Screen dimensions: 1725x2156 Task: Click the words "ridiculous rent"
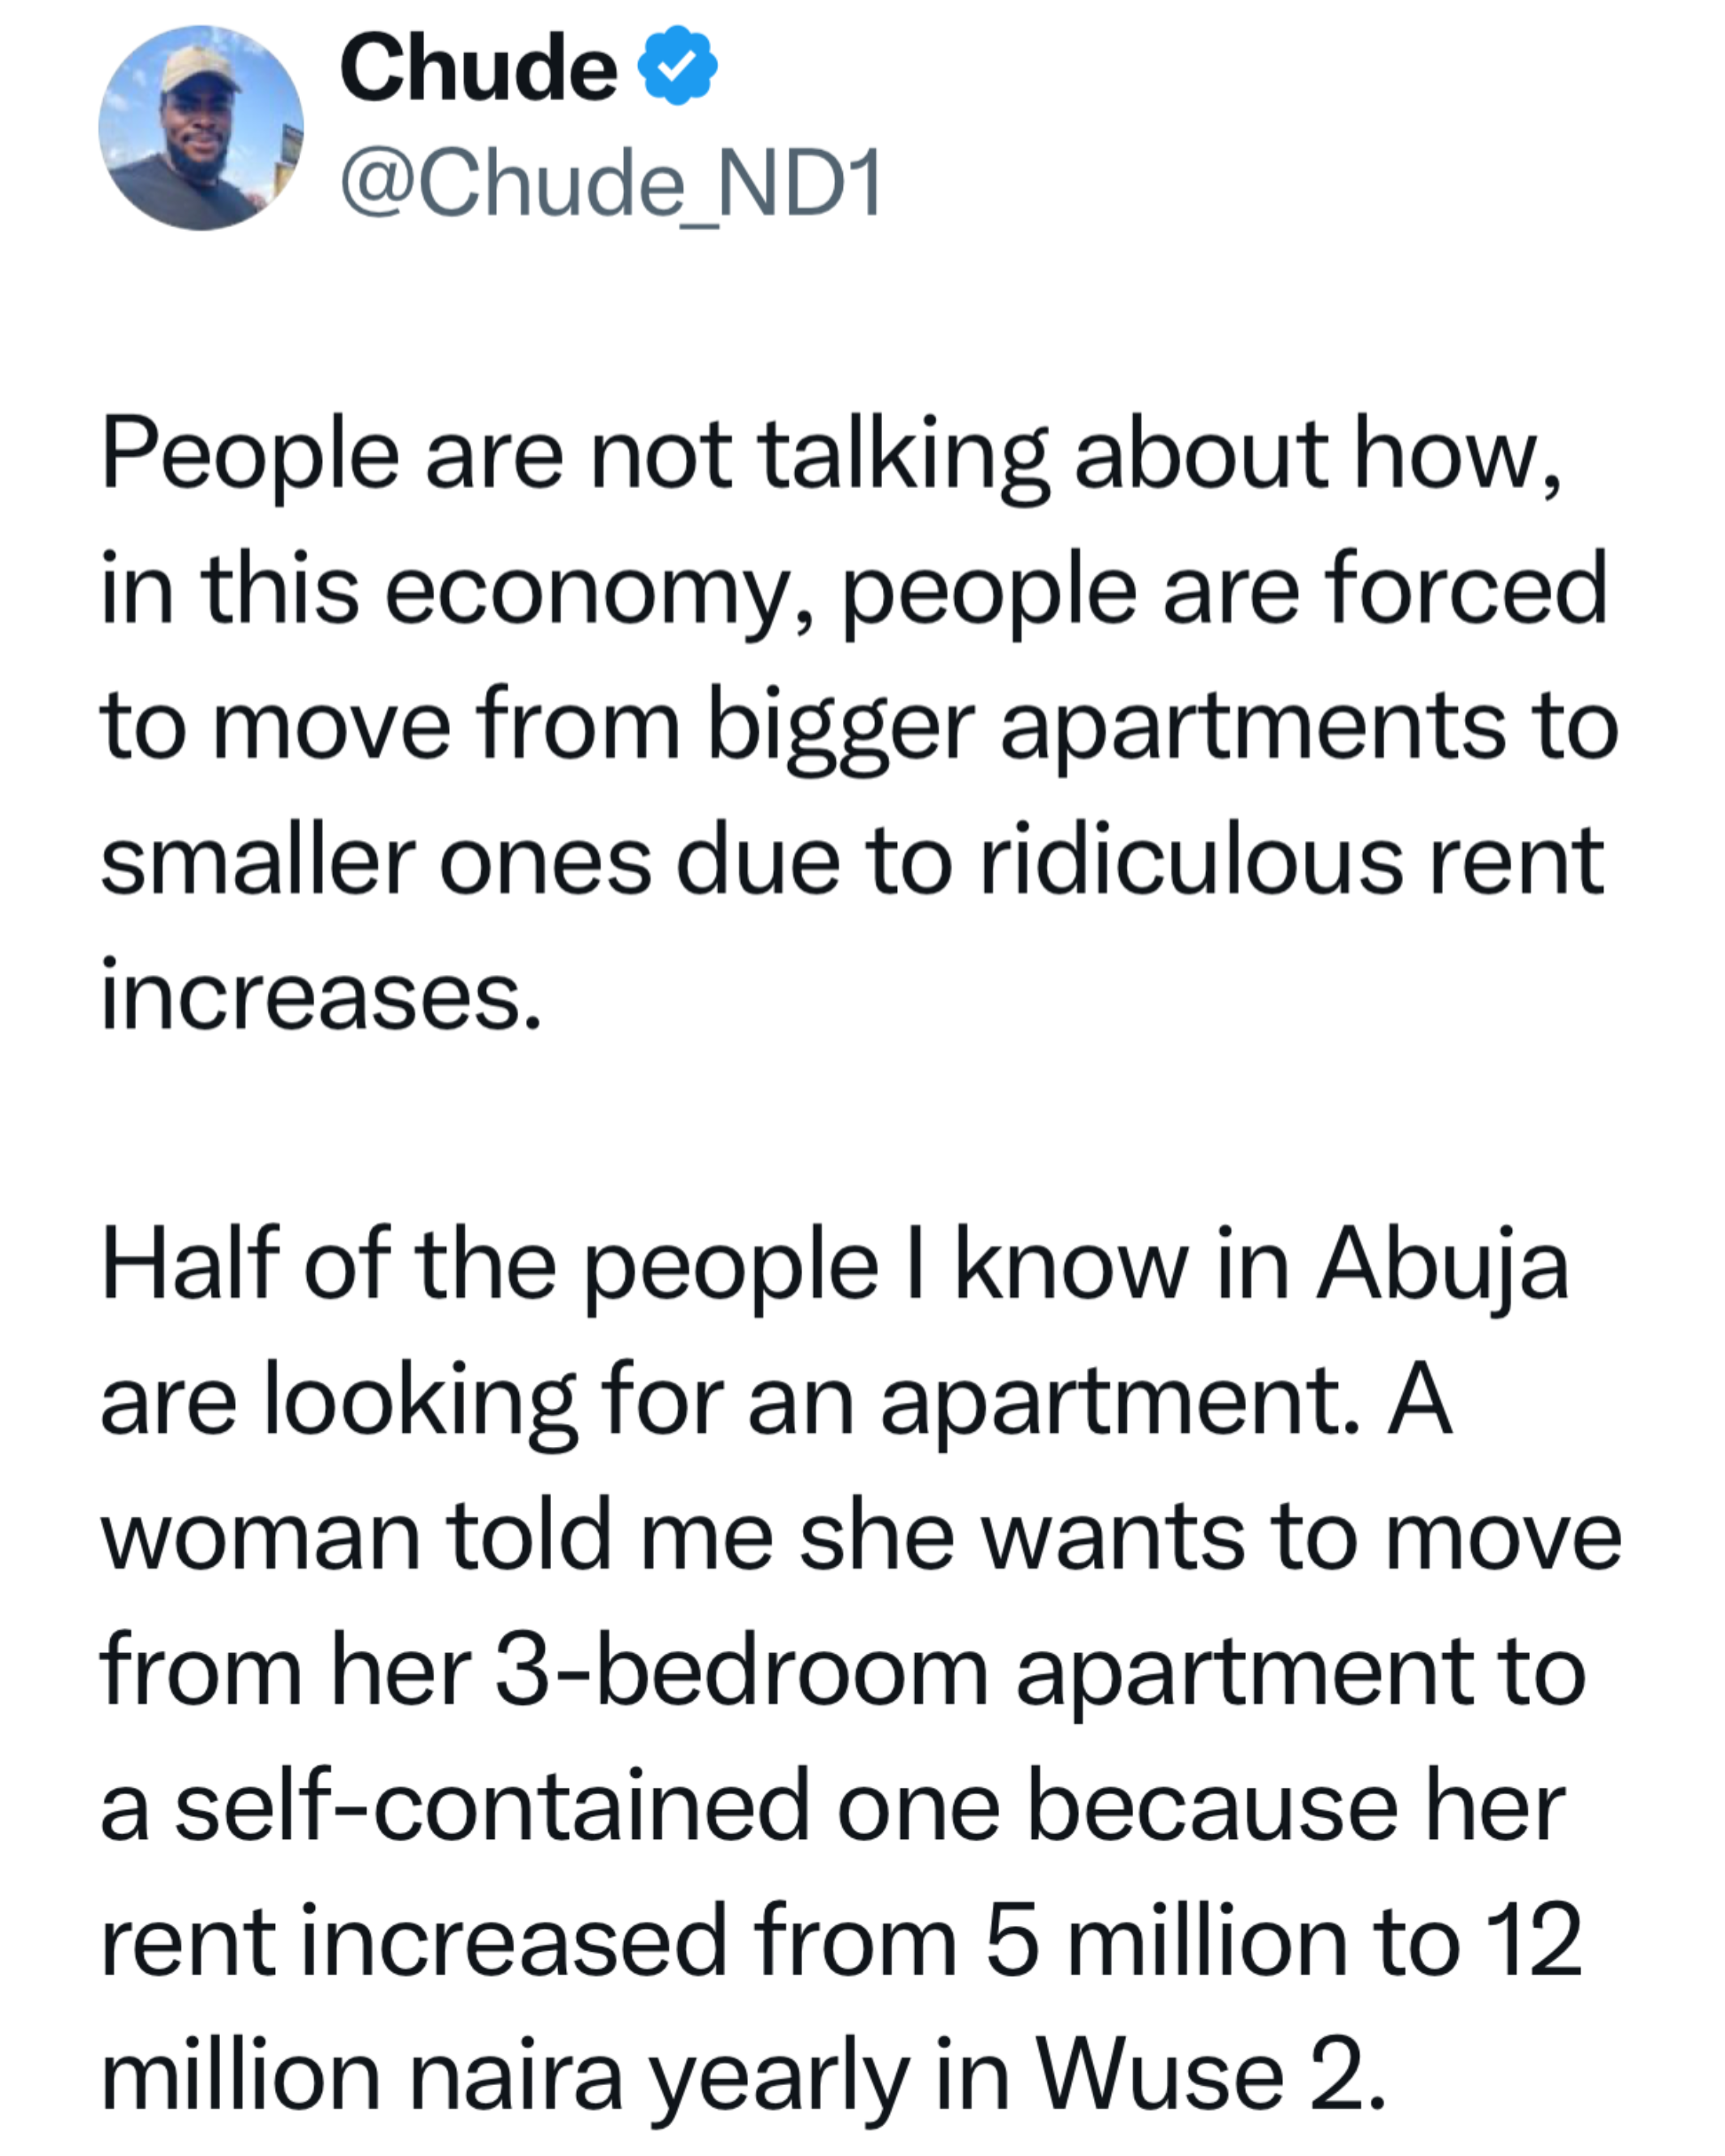tap(1290, 862)
